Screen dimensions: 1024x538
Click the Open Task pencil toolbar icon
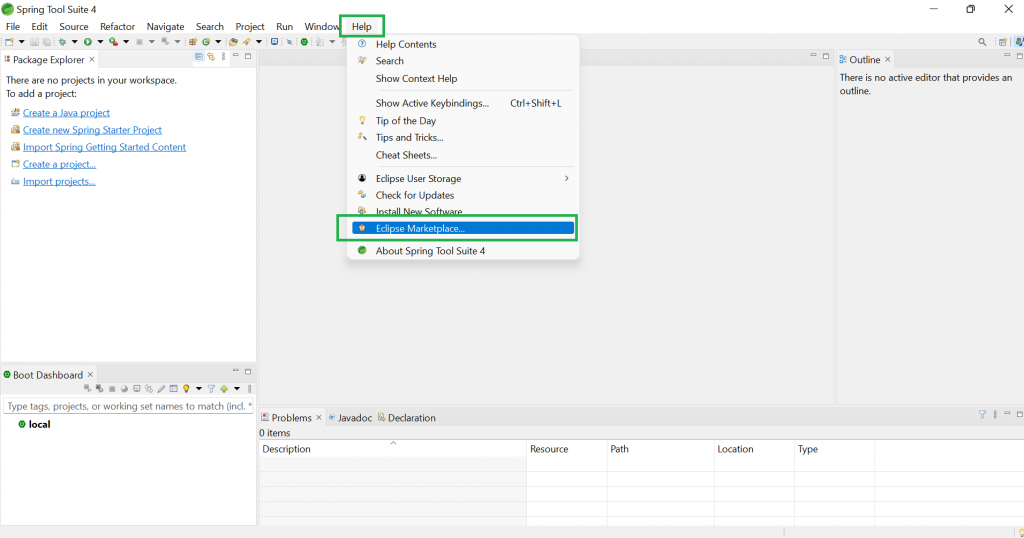tap(246, 42)
